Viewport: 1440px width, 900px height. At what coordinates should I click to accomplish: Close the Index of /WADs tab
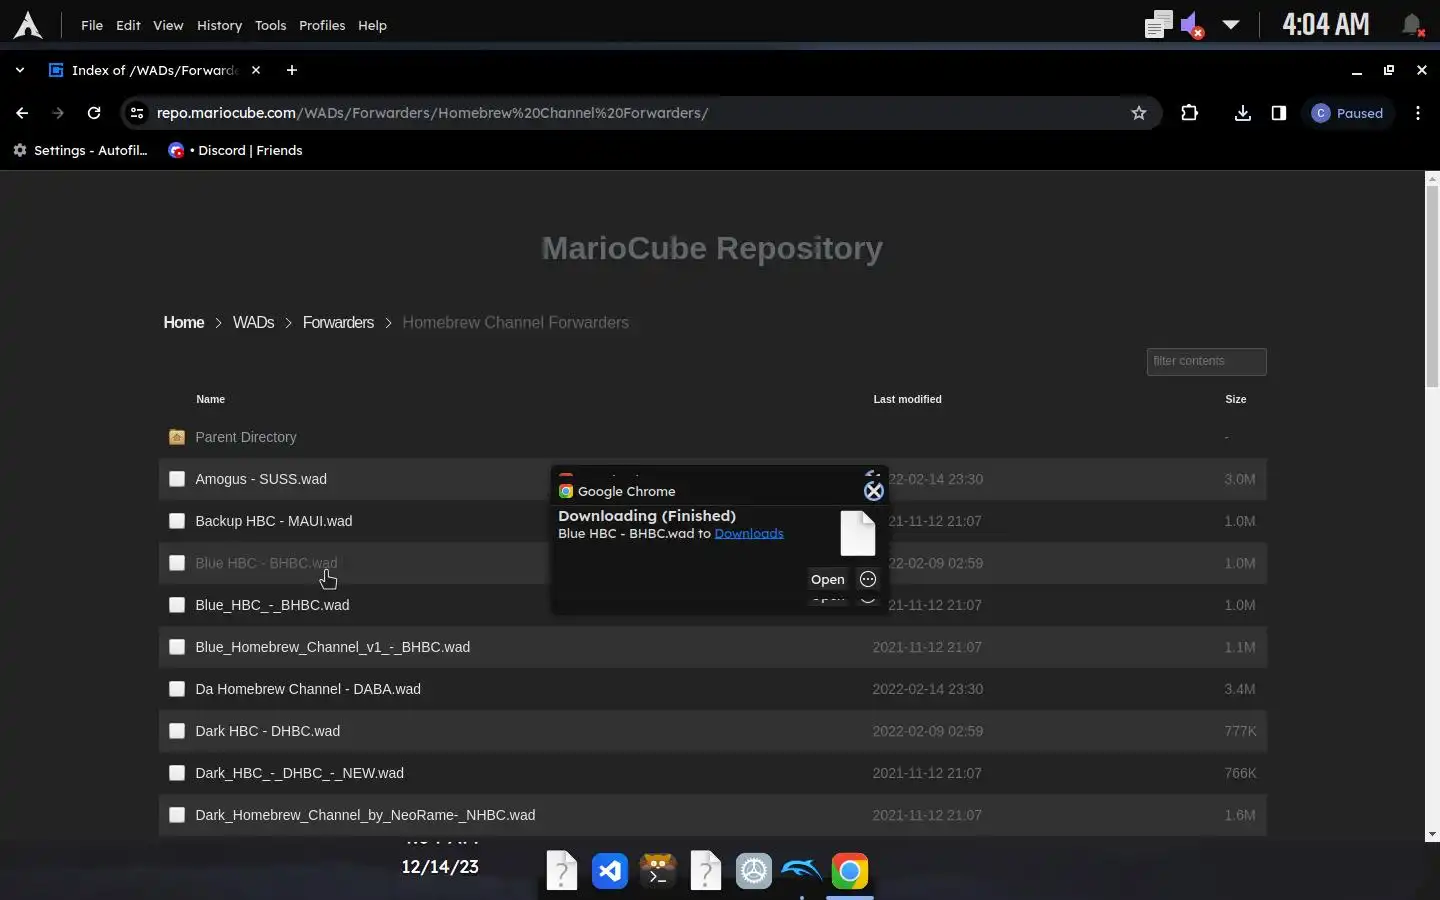[x=256, y=70]
